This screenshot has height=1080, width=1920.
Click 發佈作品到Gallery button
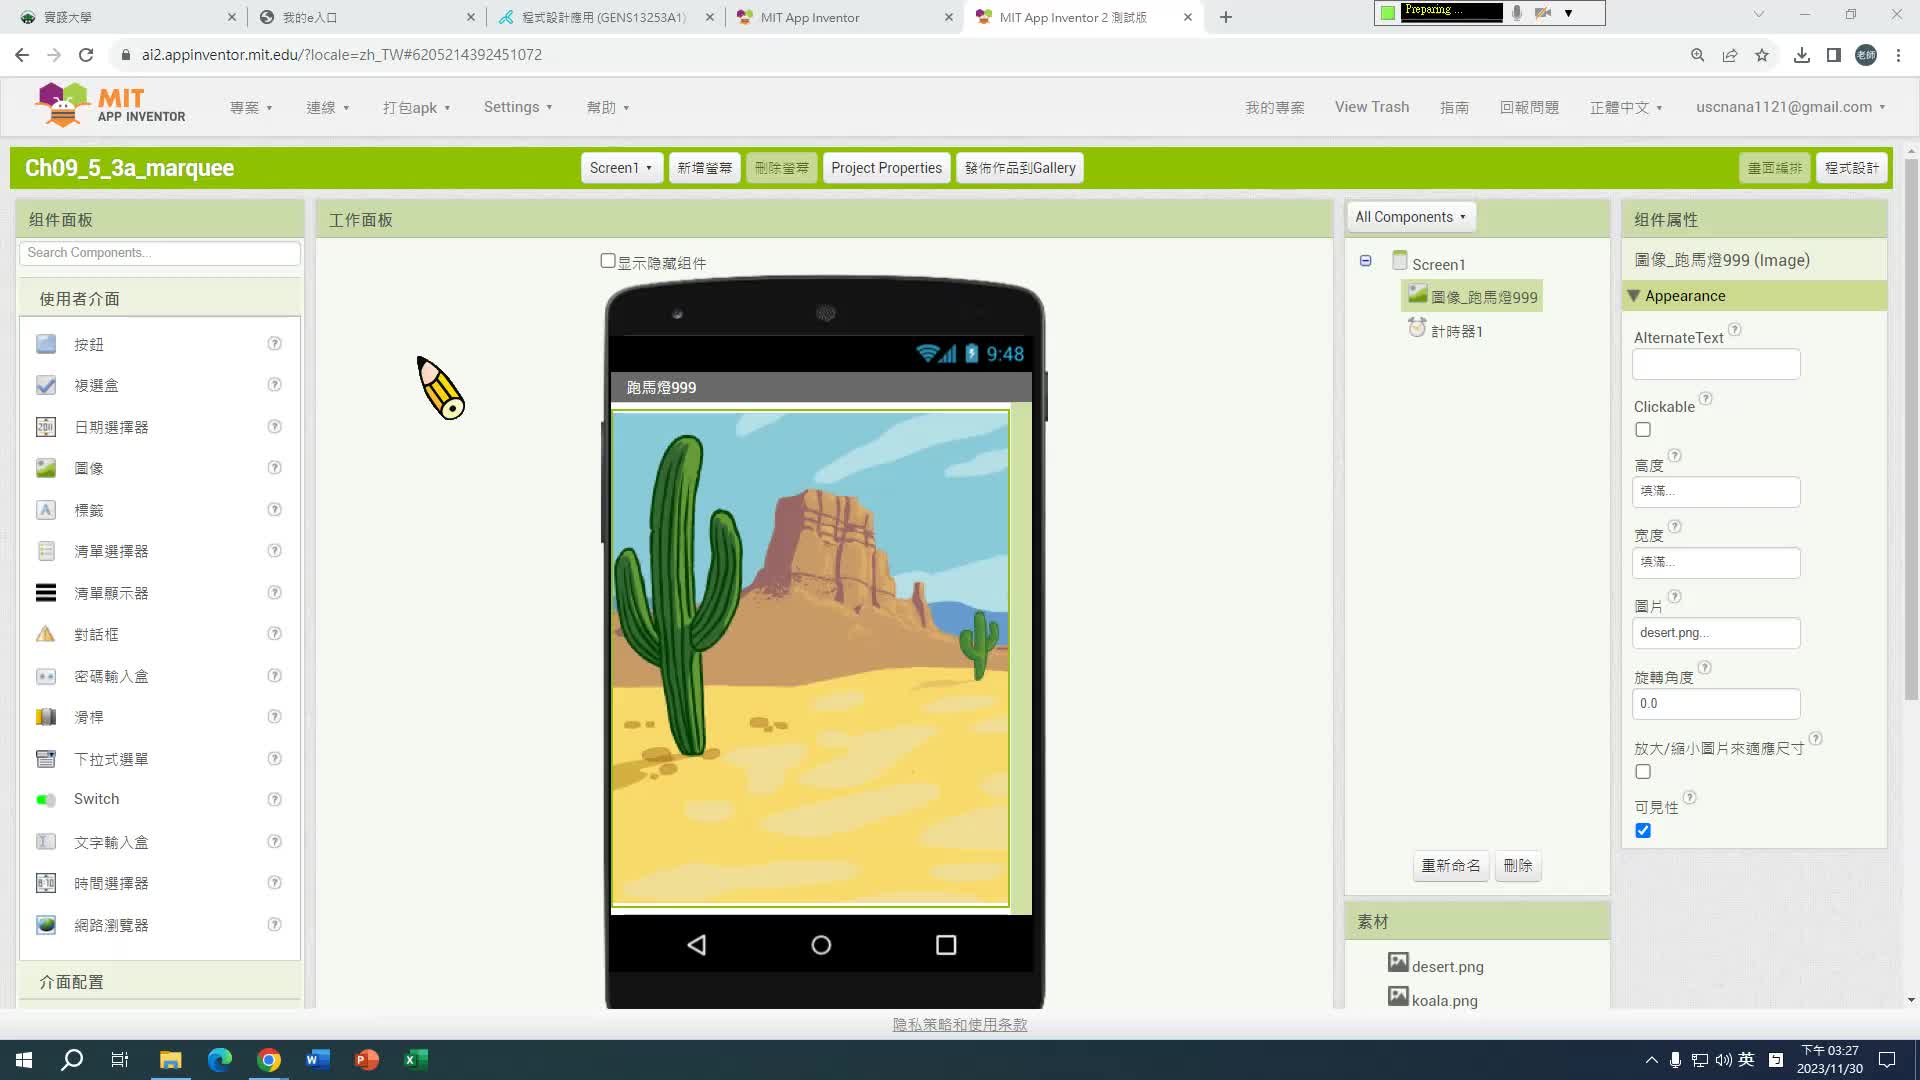(1020, 168)
